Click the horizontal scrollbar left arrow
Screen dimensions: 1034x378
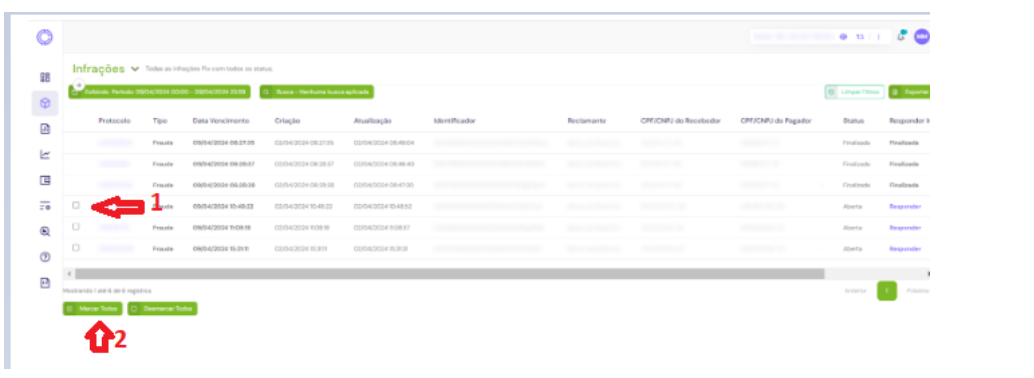point(69,273)
